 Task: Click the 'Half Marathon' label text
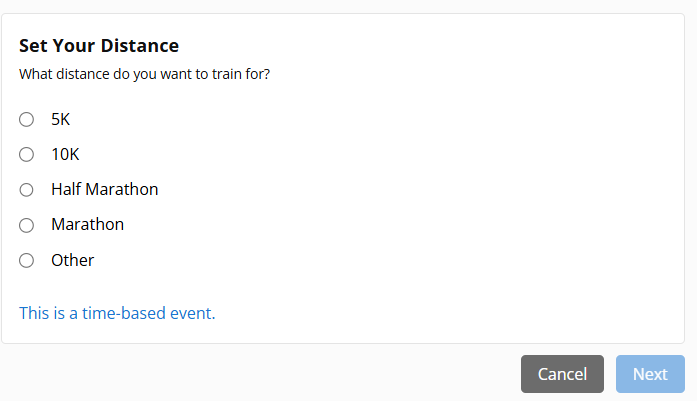coord(104,189)
